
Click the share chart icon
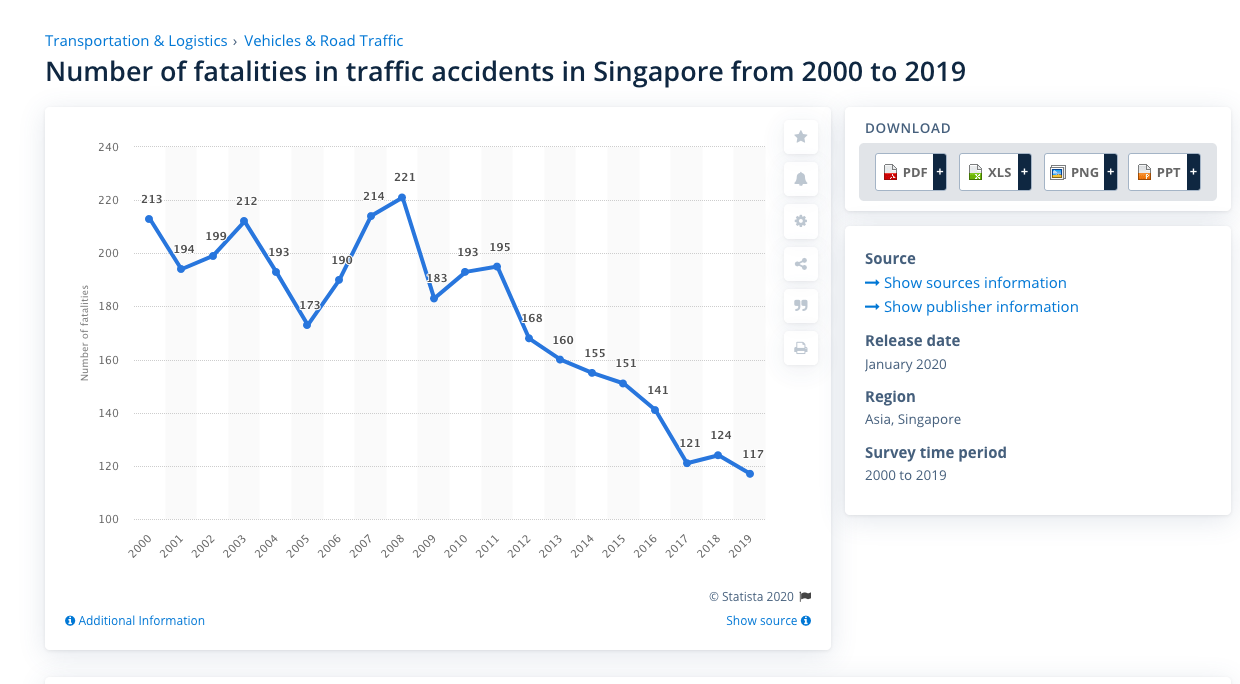click(x=800, y=264)
